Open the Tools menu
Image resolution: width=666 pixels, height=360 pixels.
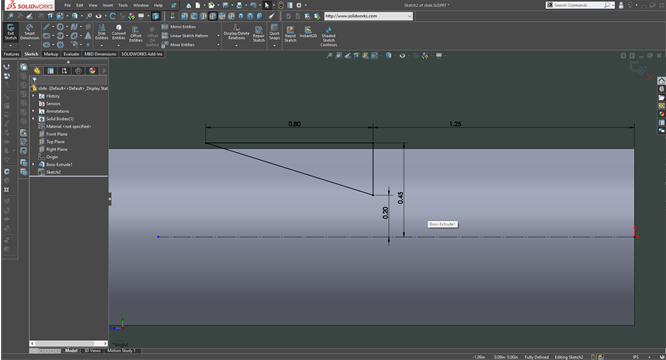[x=123, y=6]
